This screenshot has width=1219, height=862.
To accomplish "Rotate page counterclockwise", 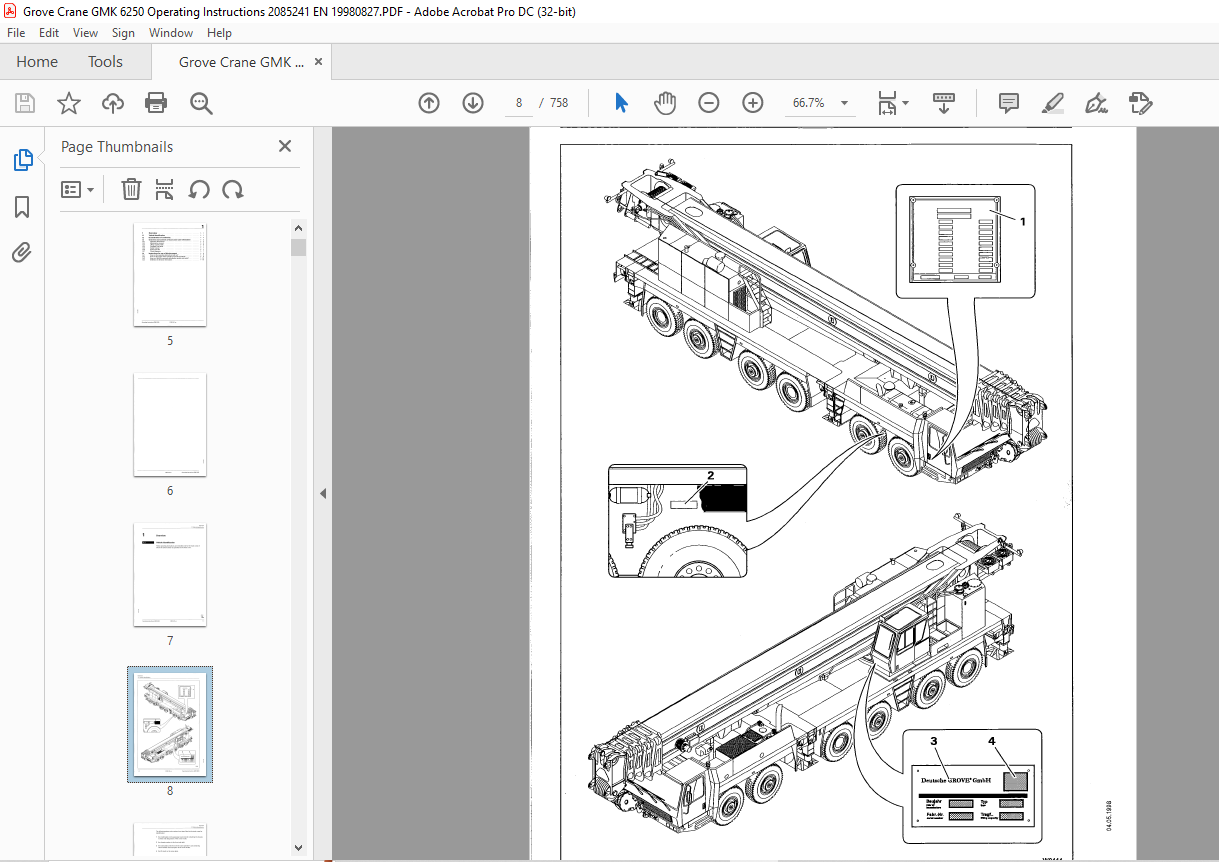I will pos(199,189).
